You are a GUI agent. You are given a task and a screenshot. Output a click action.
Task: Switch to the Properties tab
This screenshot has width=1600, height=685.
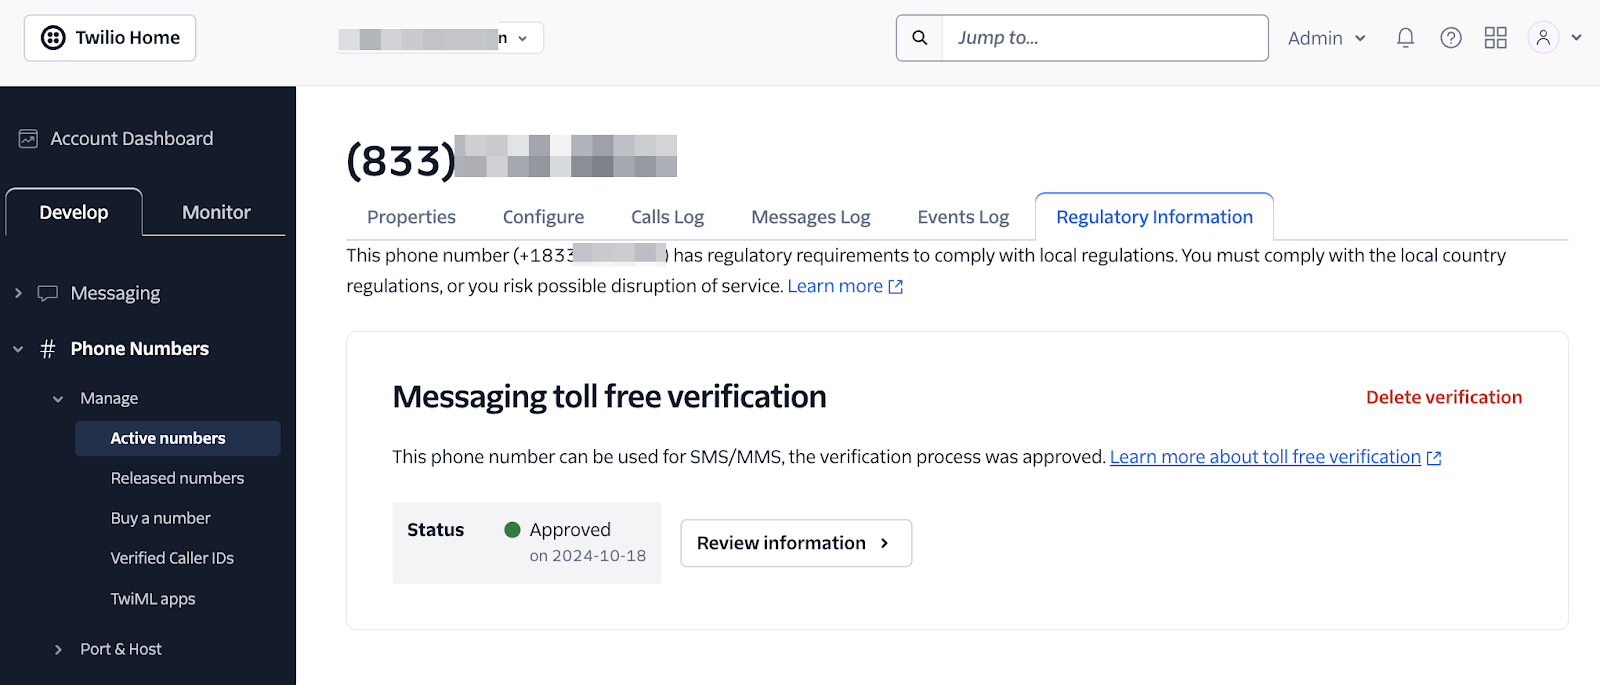click(411, 217)
